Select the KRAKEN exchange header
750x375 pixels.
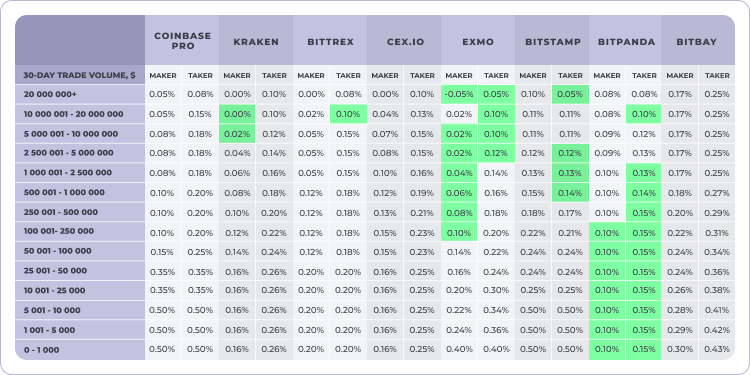click(x=256, y=41)
